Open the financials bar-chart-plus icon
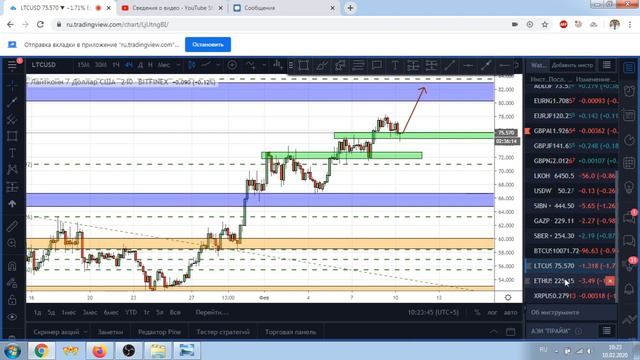Screen dimensions: 640x360 [278, 65]
